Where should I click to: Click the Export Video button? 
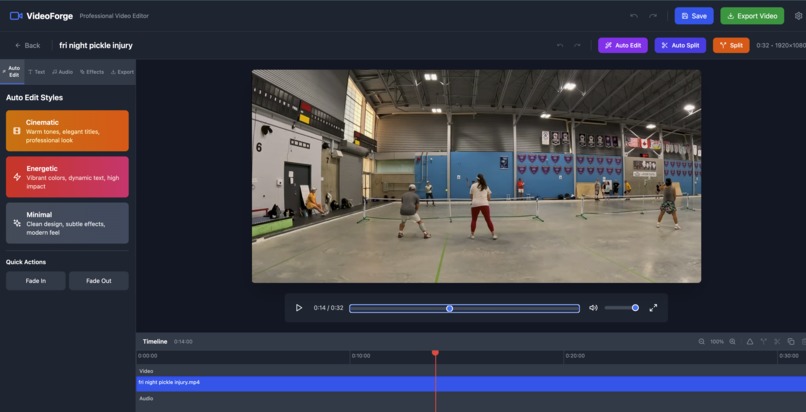(752, 16)
